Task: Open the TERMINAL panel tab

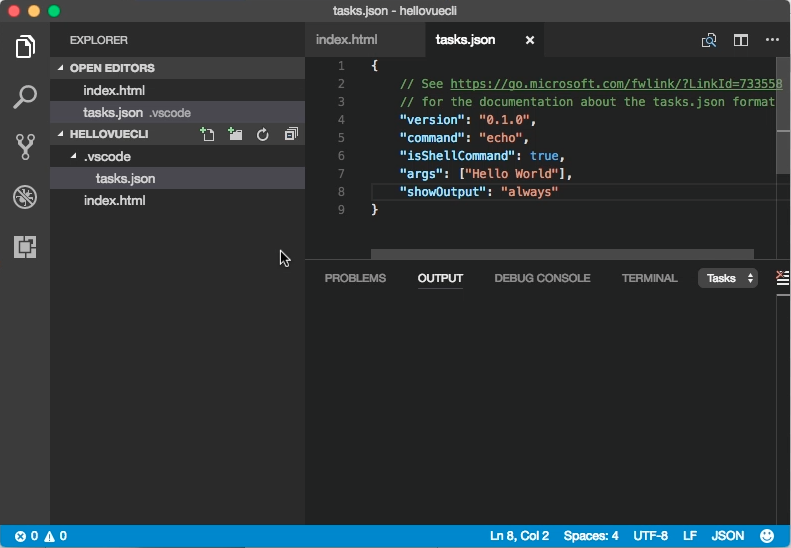Action: coord(649,278)
